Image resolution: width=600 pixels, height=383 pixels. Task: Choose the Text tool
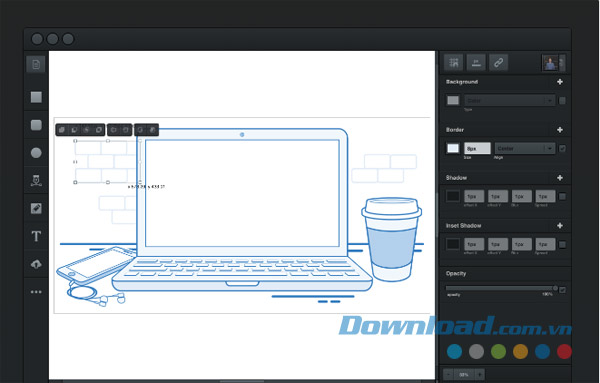click(36, 236)
